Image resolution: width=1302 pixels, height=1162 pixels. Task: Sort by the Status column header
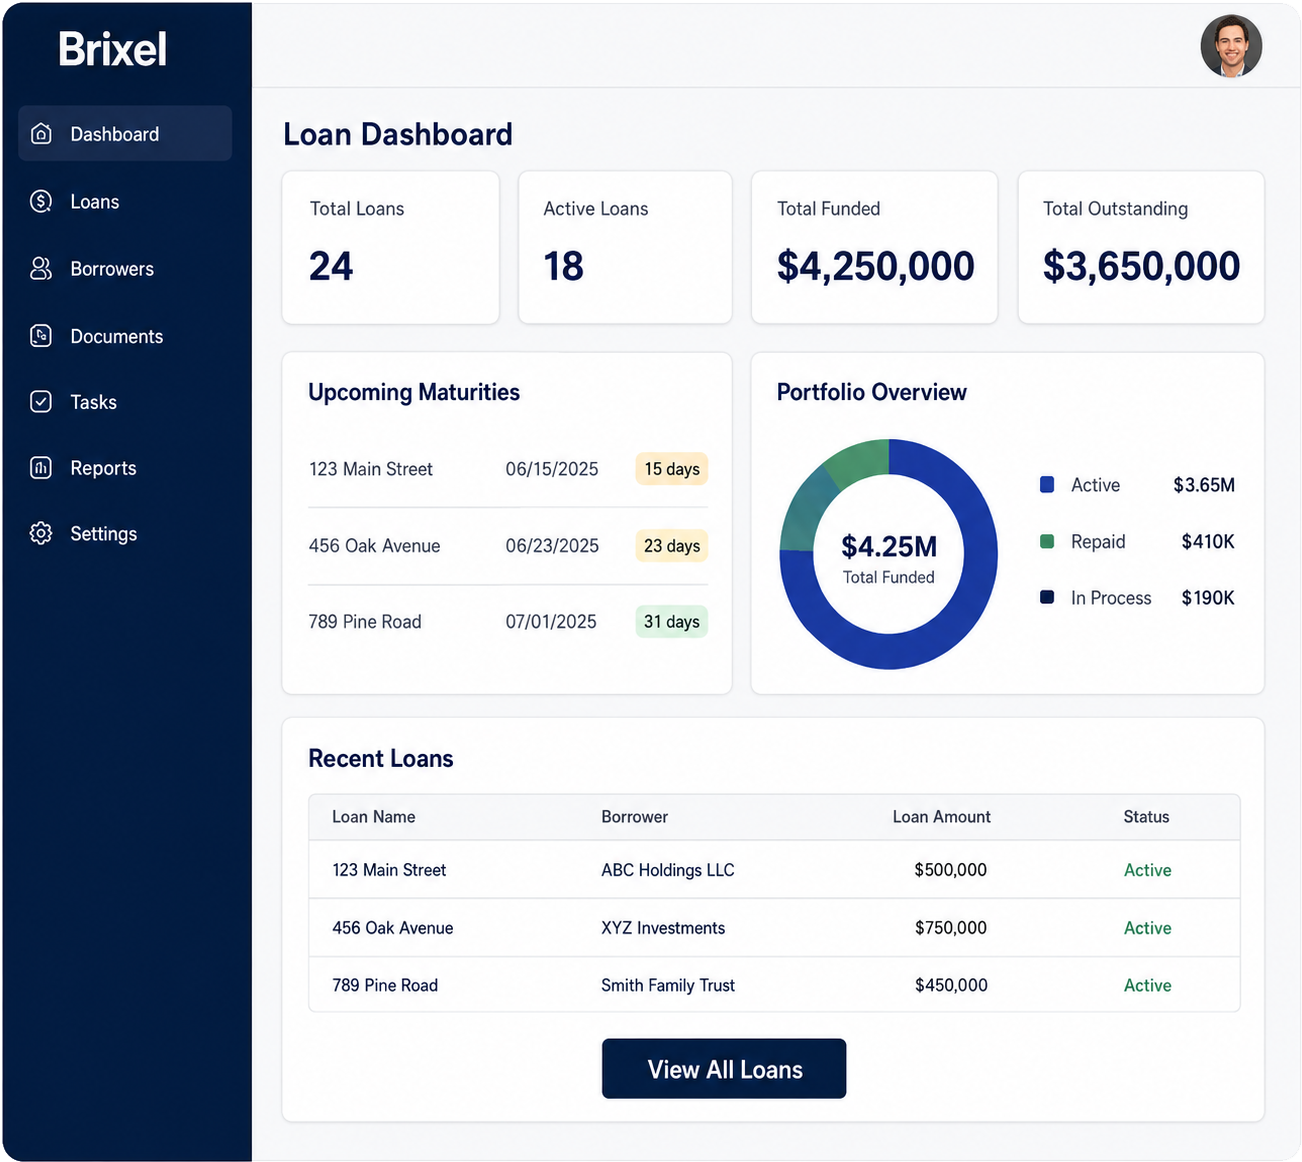coord(1146,817)
